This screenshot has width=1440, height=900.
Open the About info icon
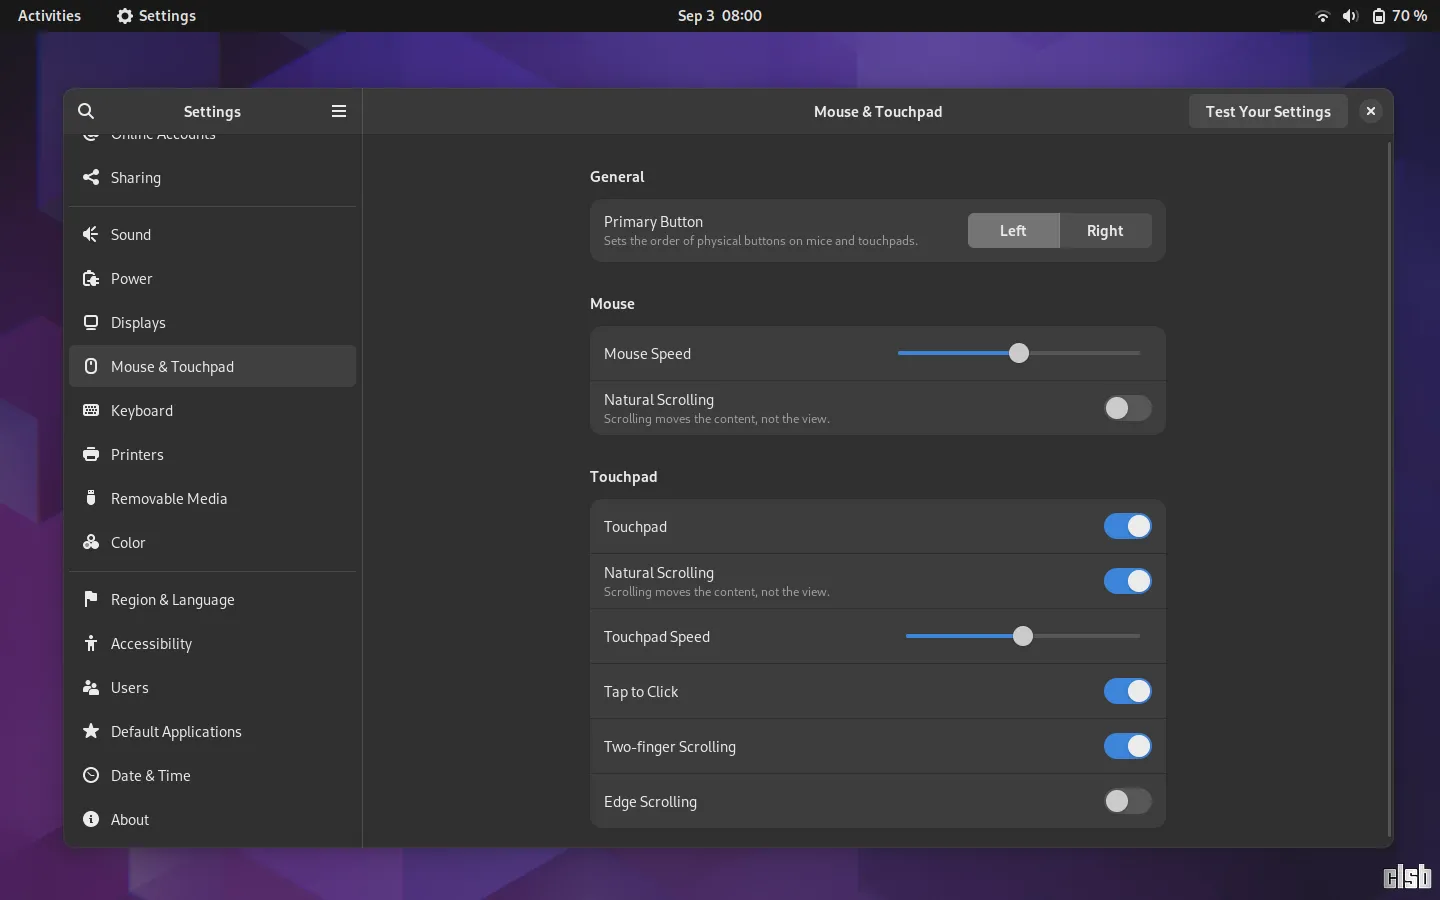pos(91,819)
